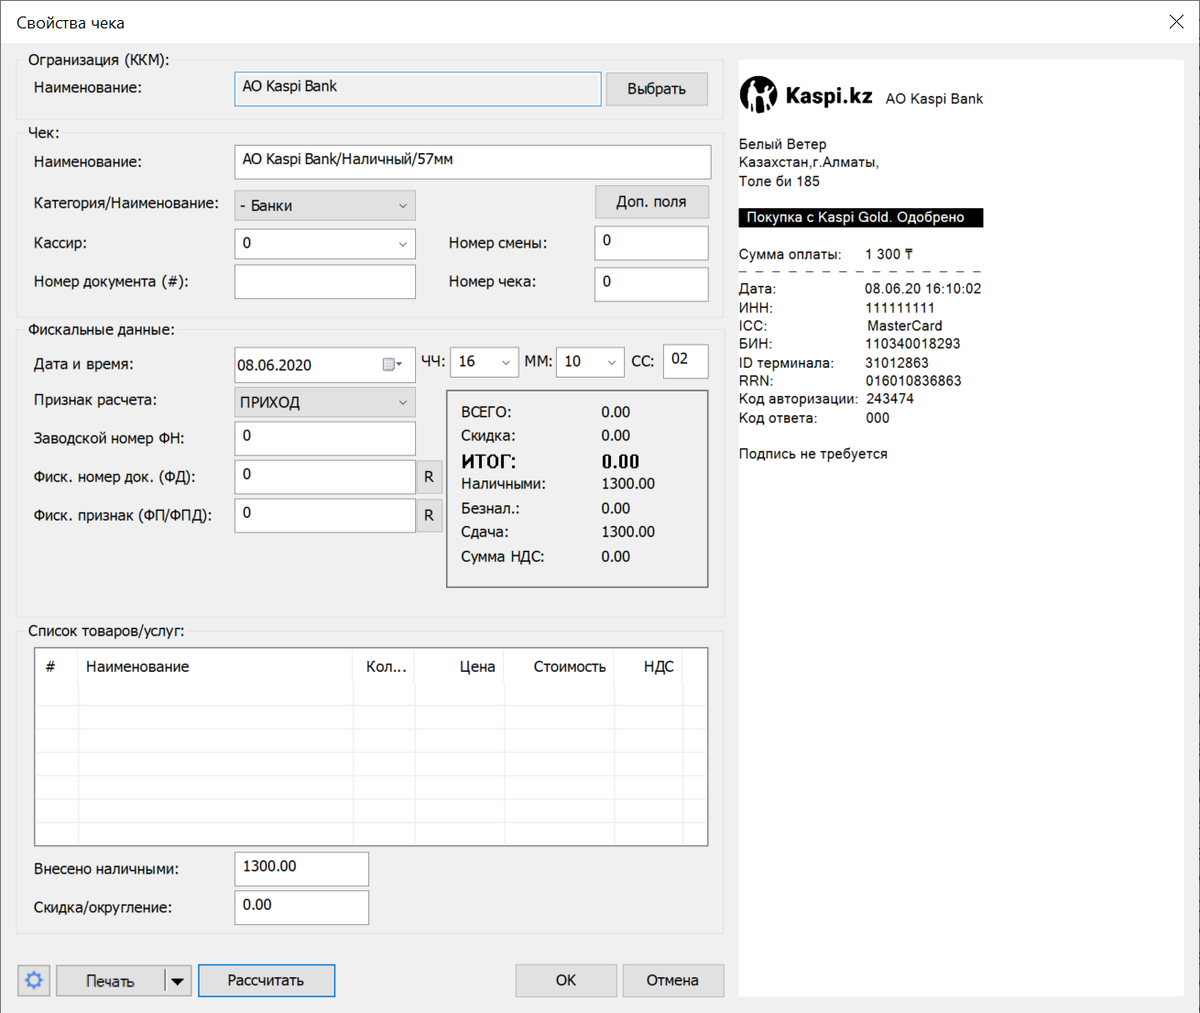Open the calendar picker in the date field
The image size is (1200, 1013).
(x=392, y=365)
